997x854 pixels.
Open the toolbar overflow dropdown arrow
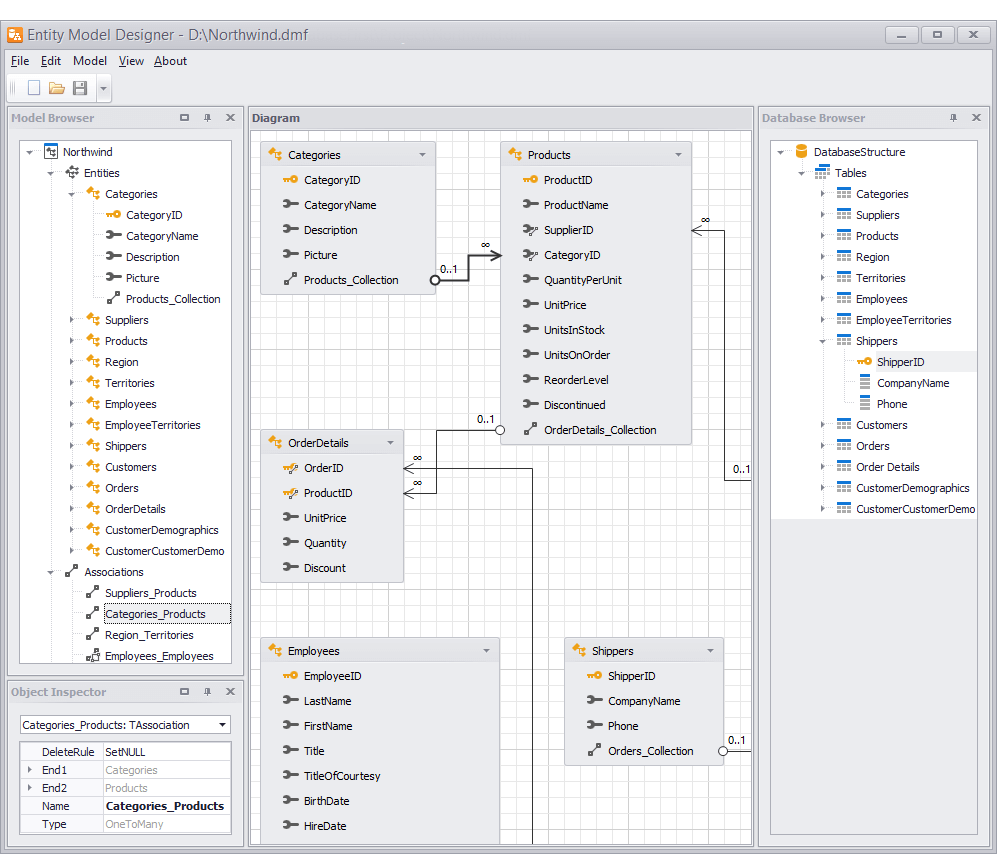pyautogui.click(x=103, y=89)
